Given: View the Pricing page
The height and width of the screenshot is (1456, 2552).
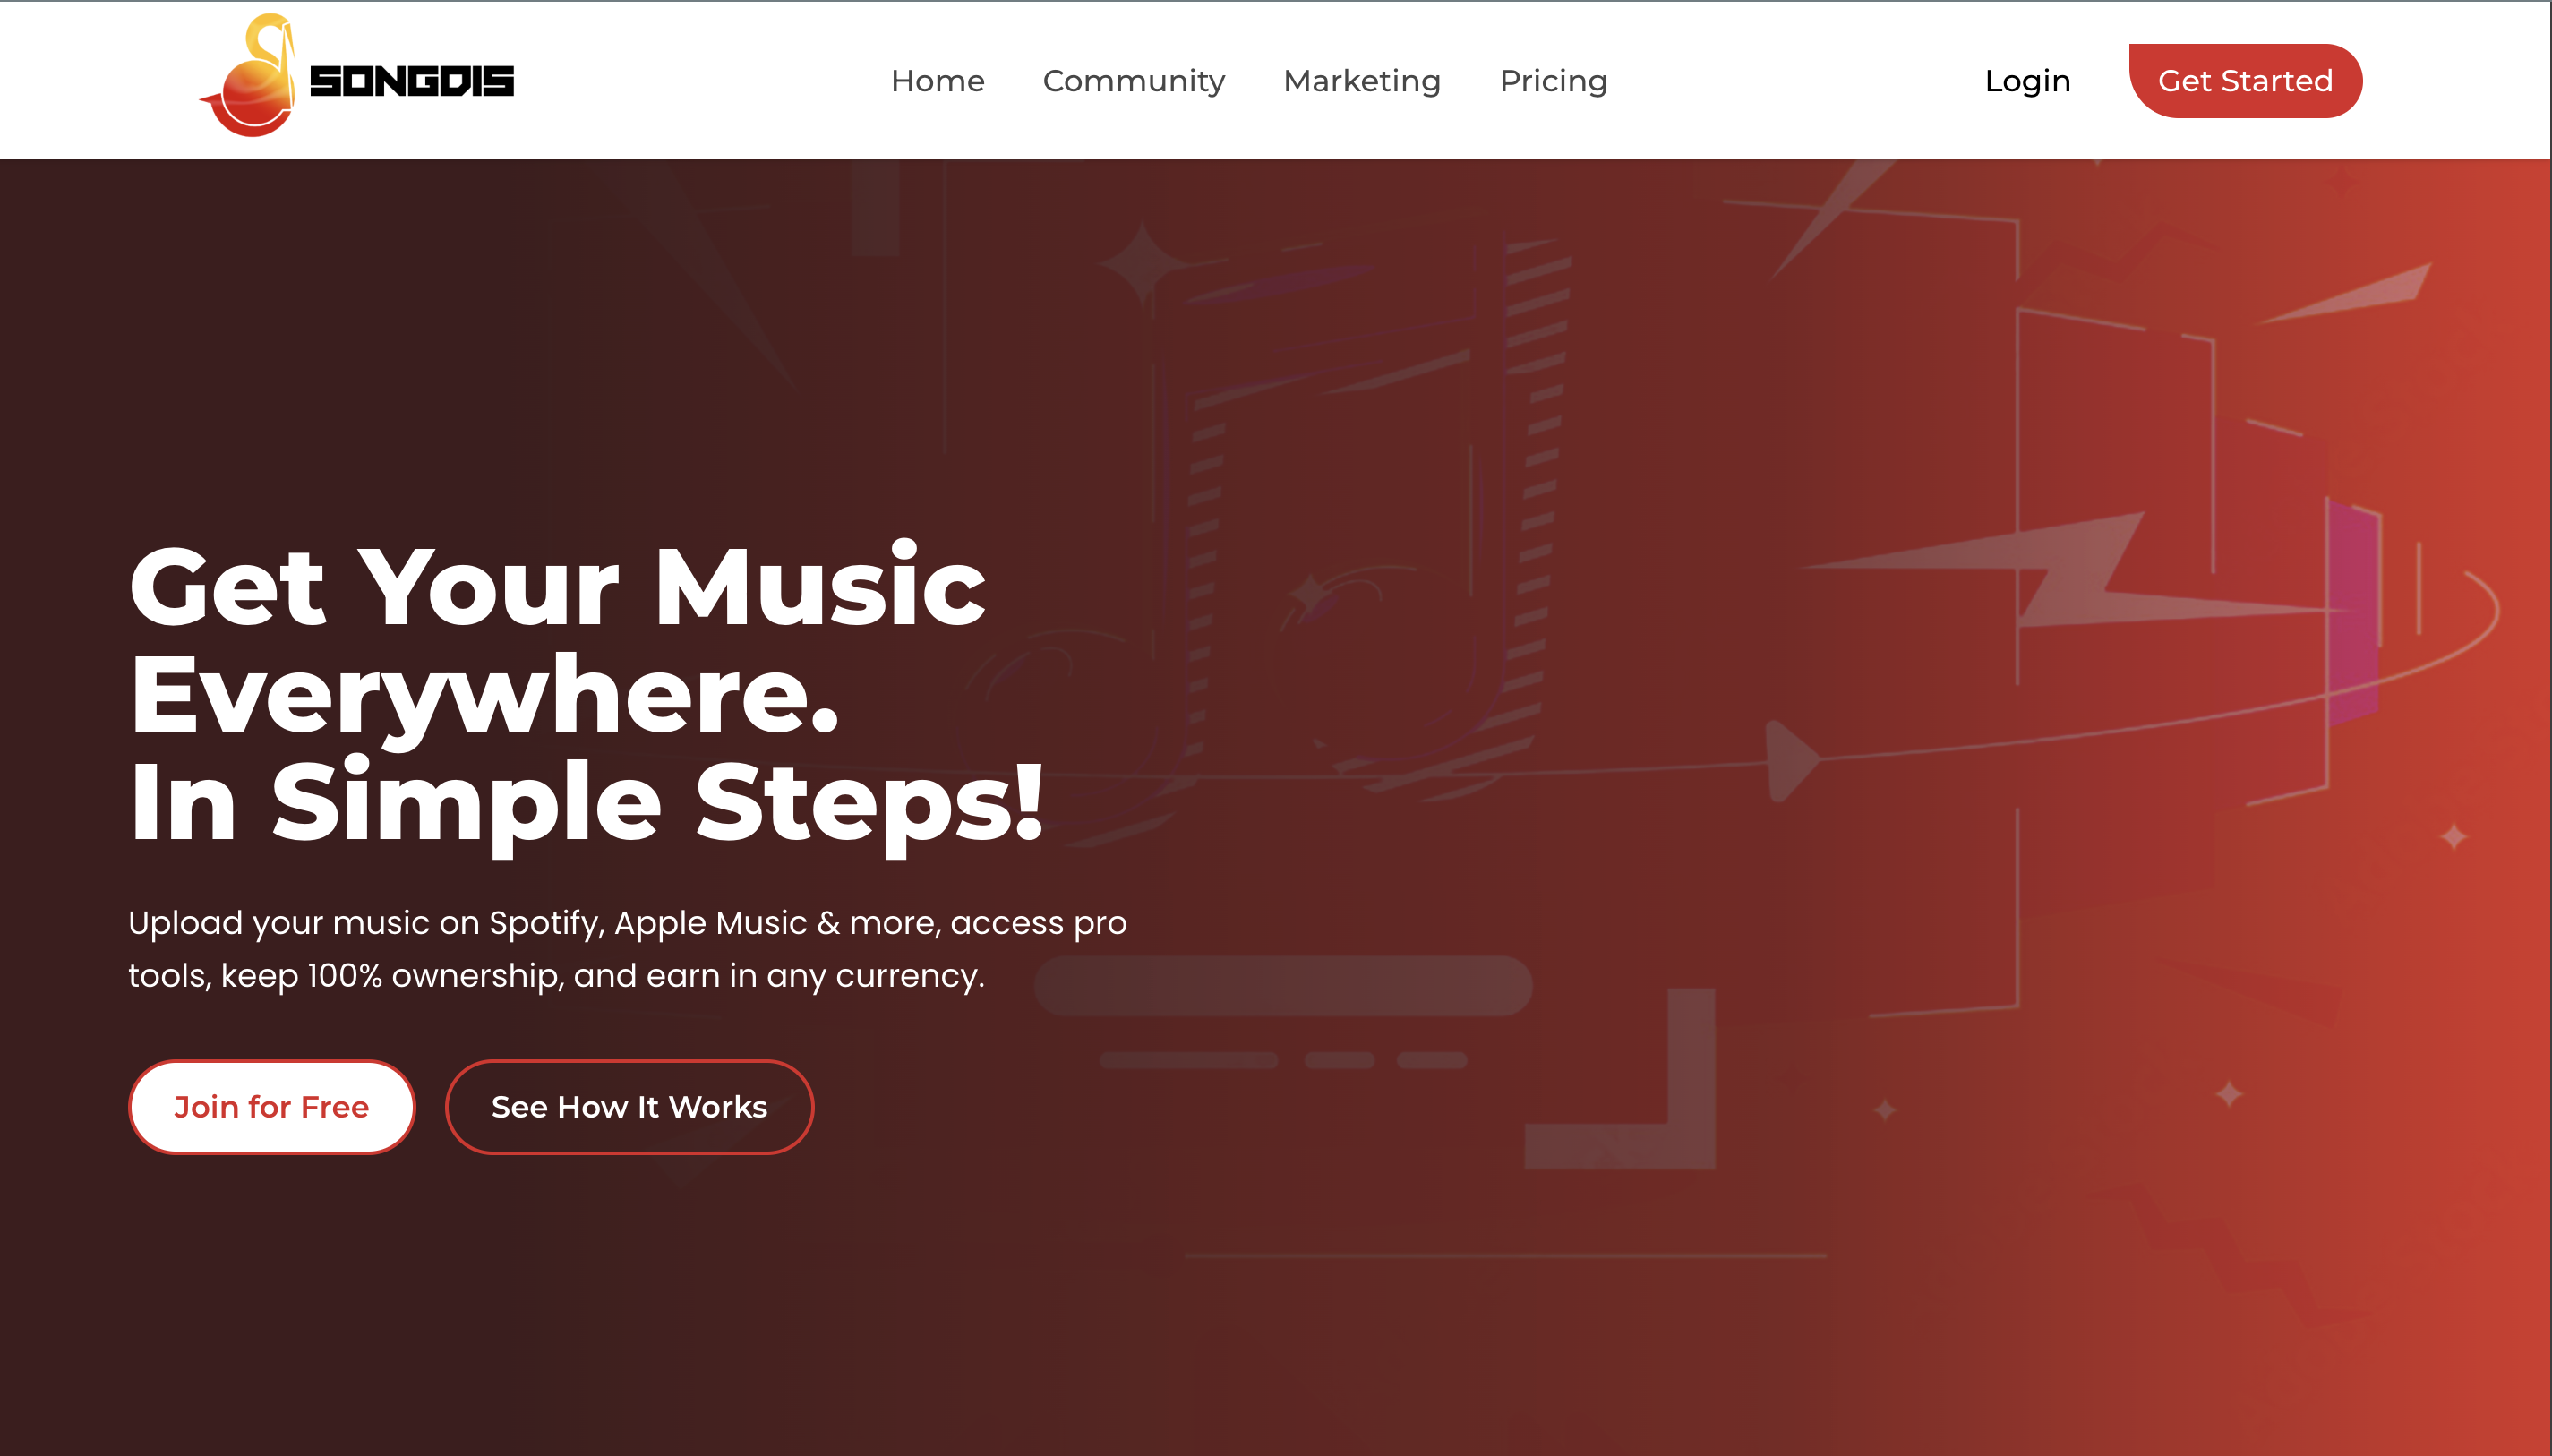Looking at the screenshot, I should 1553,81.
